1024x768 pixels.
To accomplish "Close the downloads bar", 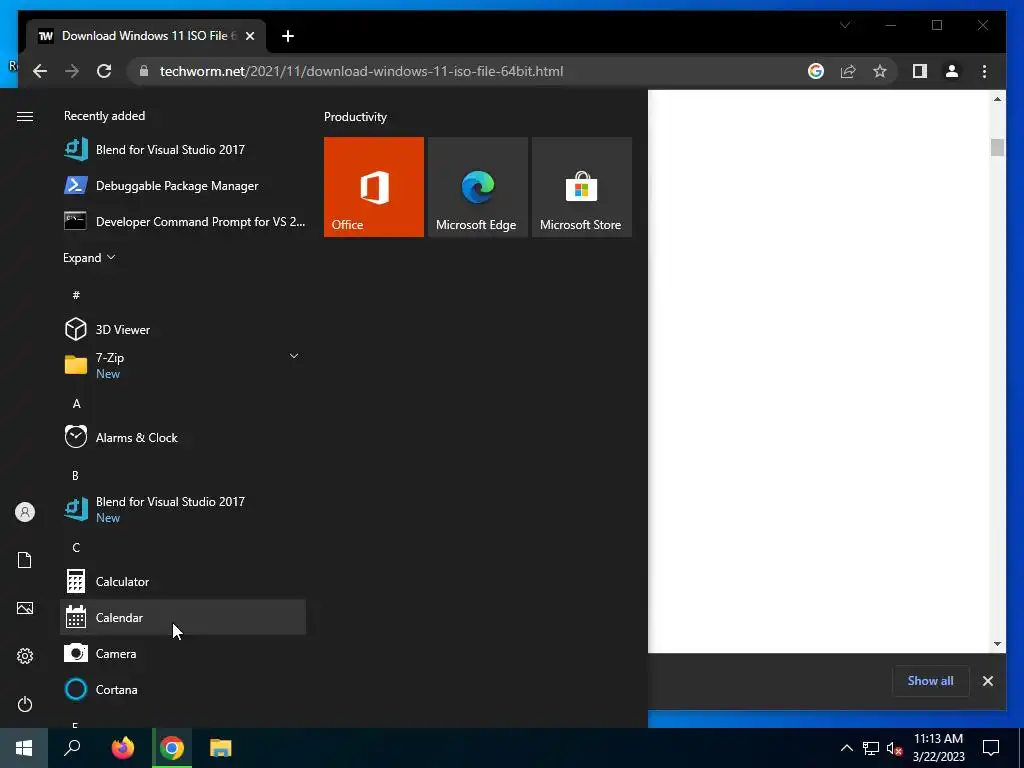I will tap(987, 681).
